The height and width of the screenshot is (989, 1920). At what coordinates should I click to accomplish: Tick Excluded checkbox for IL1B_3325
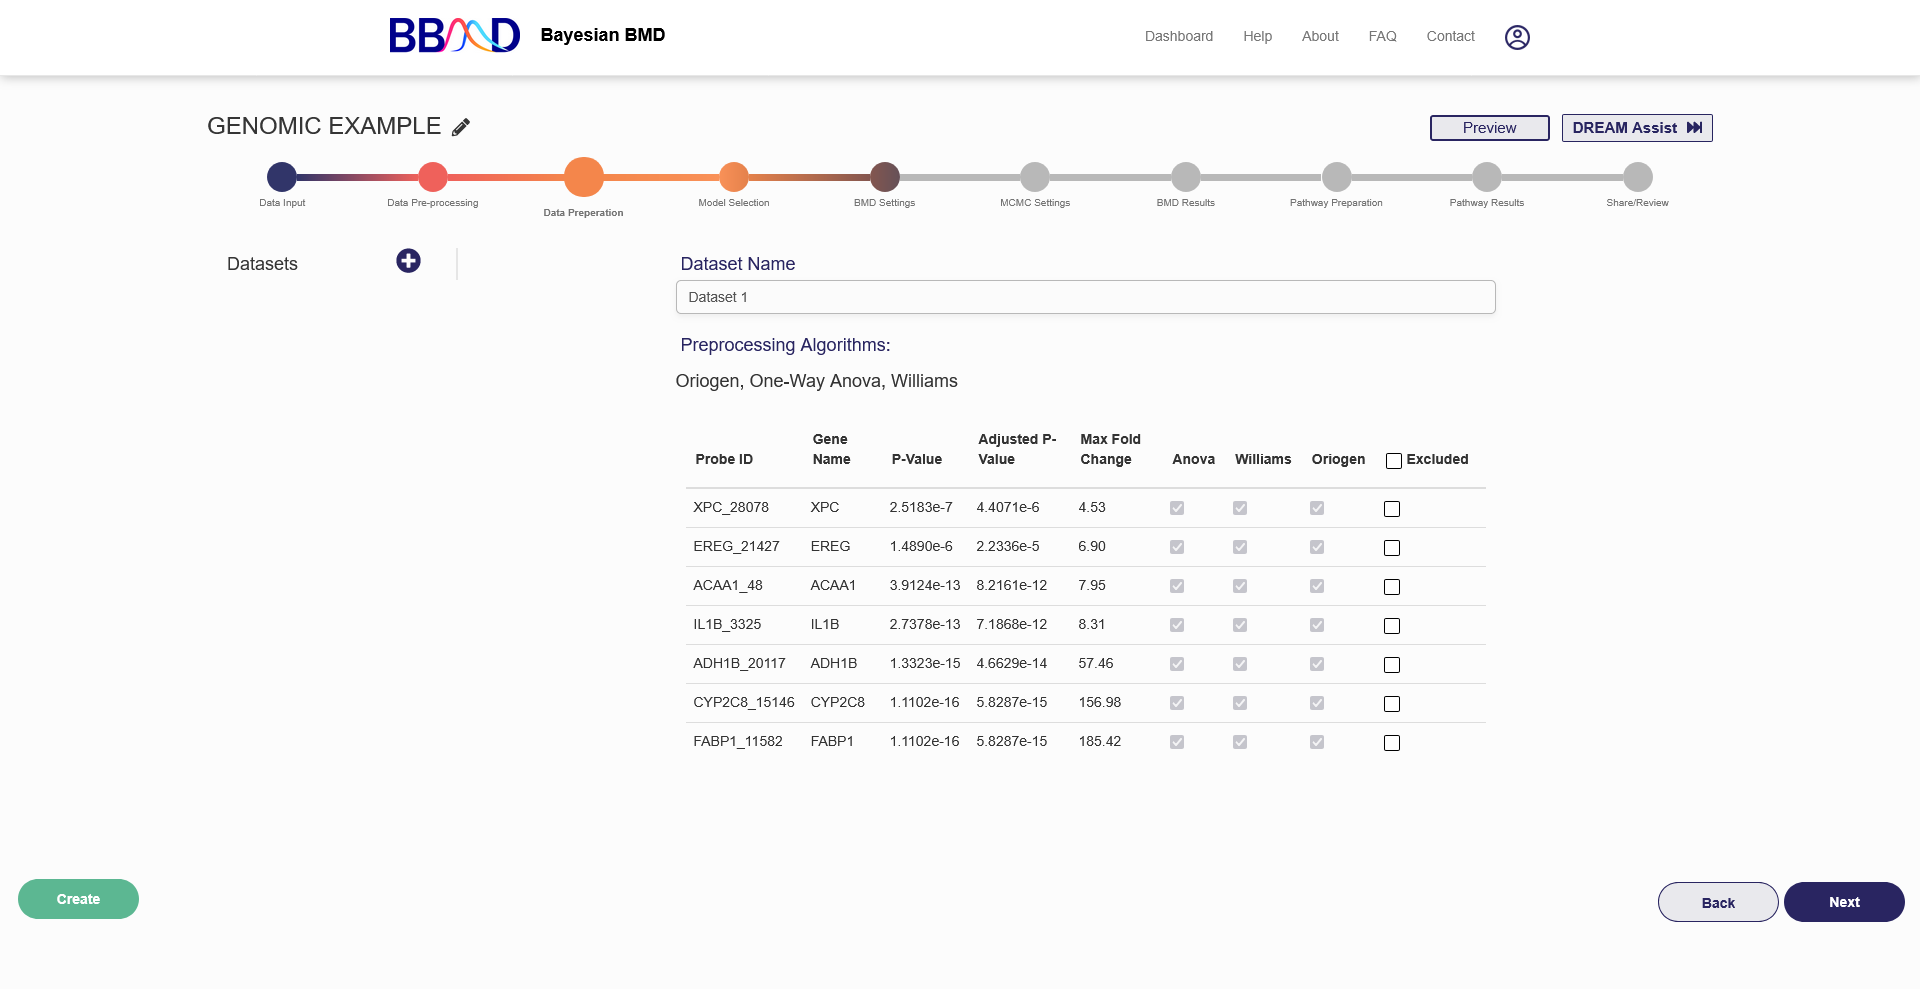point(1392,626)
